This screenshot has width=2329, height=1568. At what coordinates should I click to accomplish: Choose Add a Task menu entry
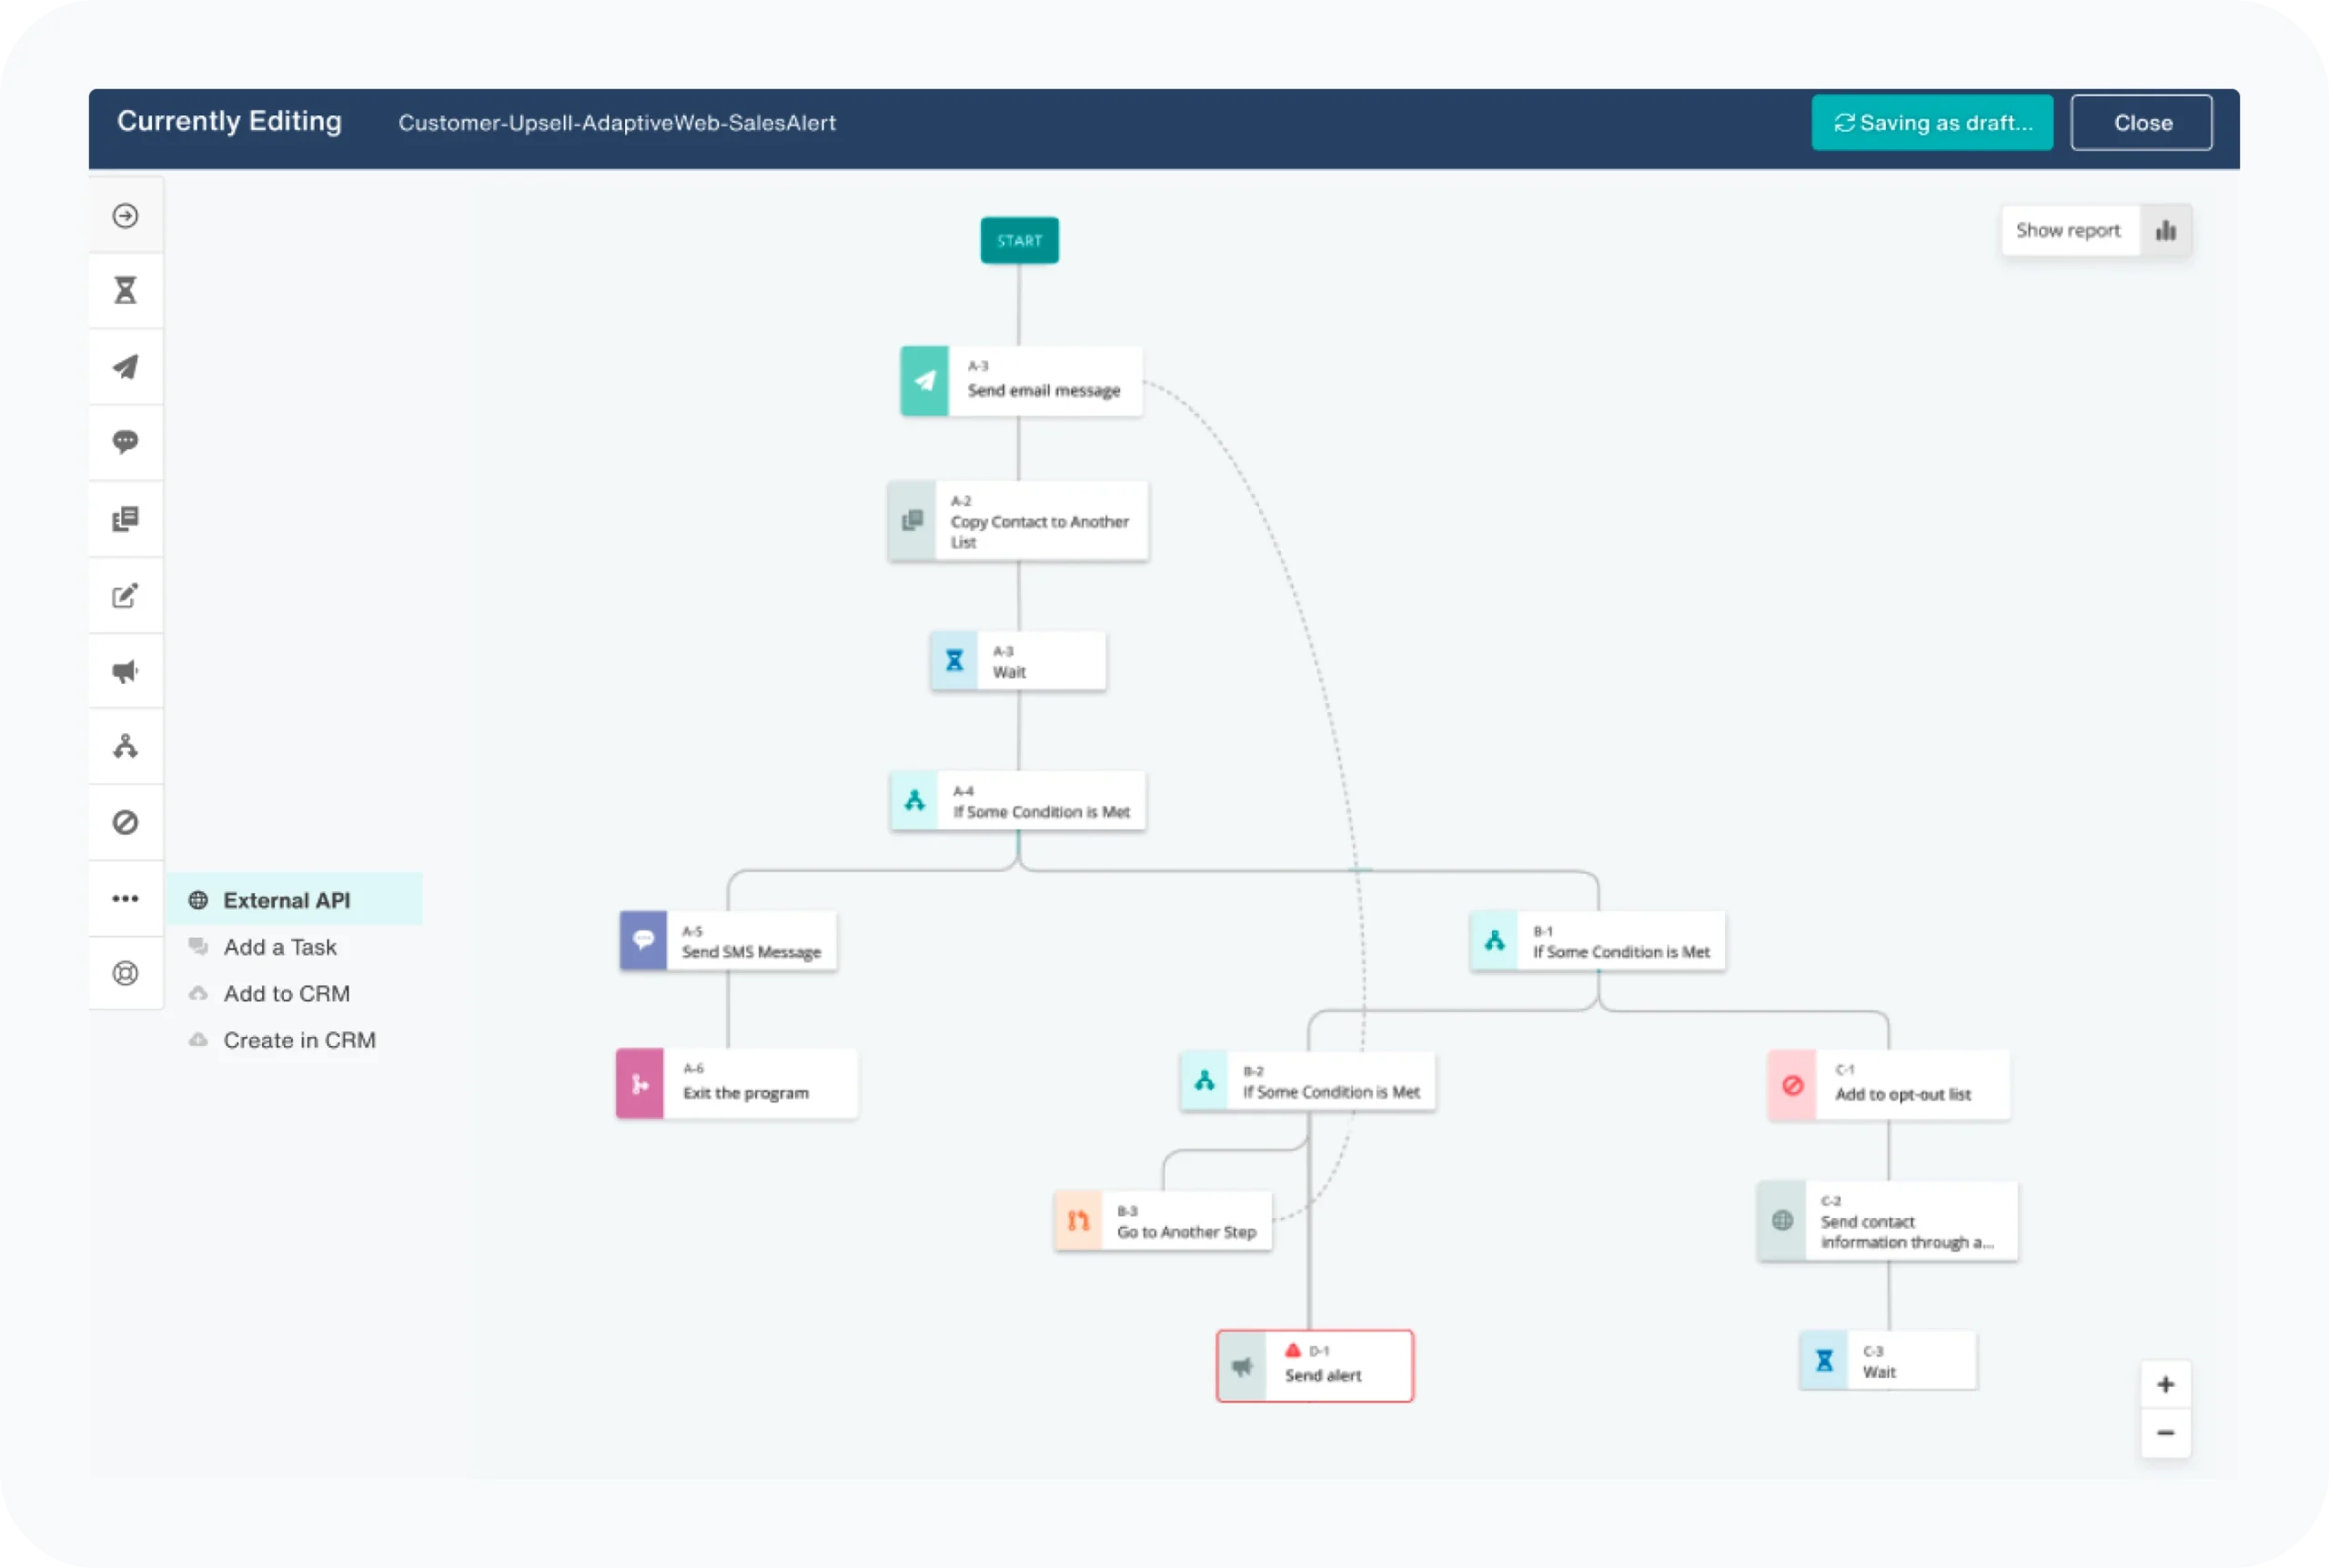(280, 947)
